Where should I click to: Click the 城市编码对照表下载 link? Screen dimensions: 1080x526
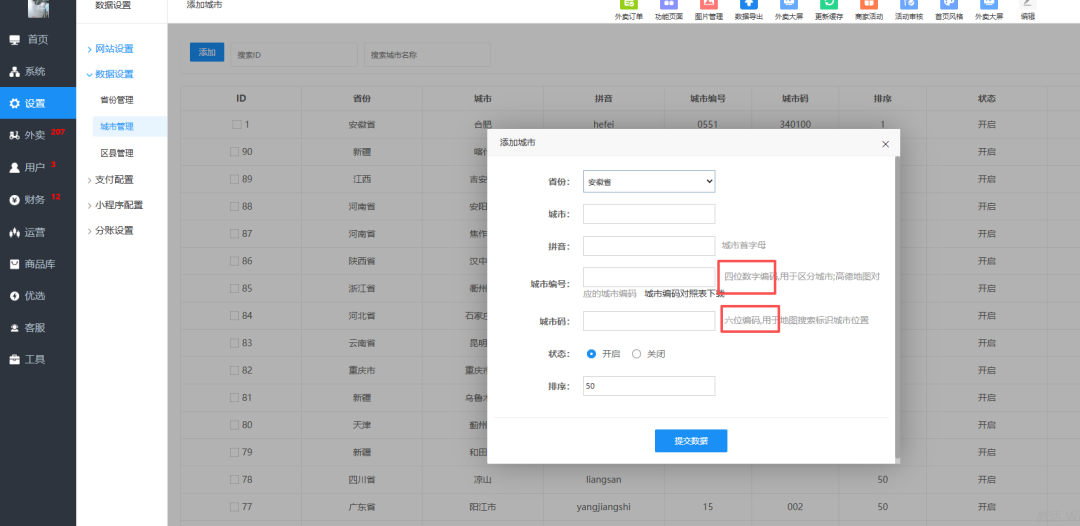pos(684,294)
